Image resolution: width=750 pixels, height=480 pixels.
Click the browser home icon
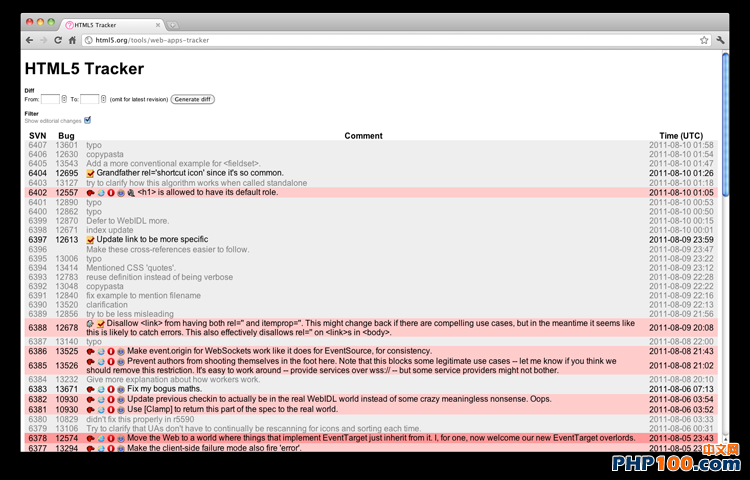click(72, 40)
